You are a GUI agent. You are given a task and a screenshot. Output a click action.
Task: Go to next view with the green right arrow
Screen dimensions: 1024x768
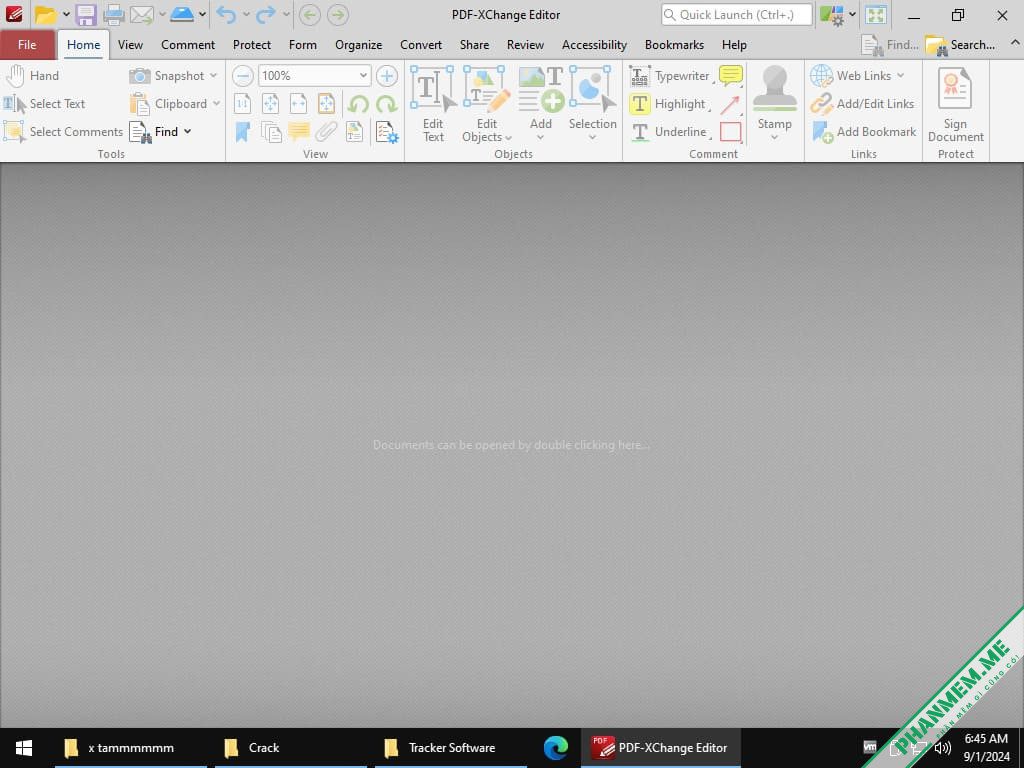pos(338,14)
